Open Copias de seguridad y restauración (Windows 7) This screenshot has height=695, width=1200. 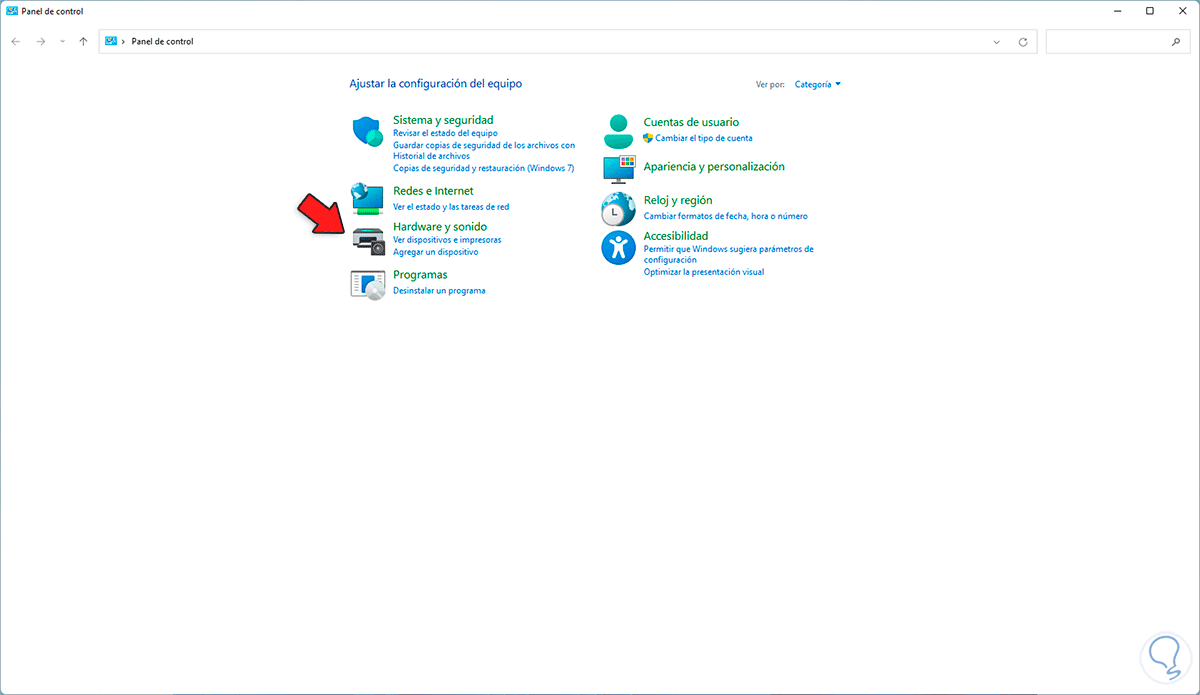[484, 168]
